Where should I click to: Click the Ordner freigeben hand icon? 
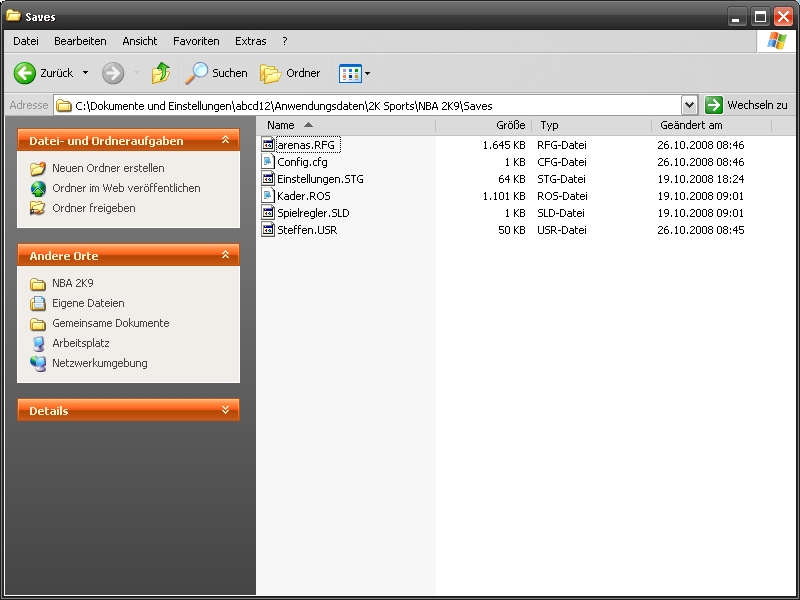coord(38,208)
